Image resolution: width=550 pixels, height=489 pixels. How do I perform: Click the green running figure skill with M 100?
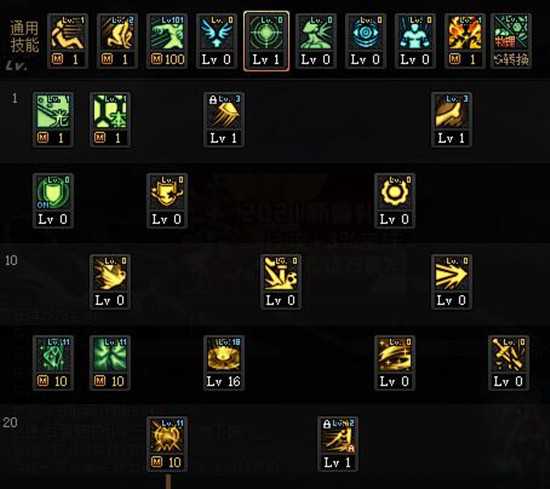(167, 41)
